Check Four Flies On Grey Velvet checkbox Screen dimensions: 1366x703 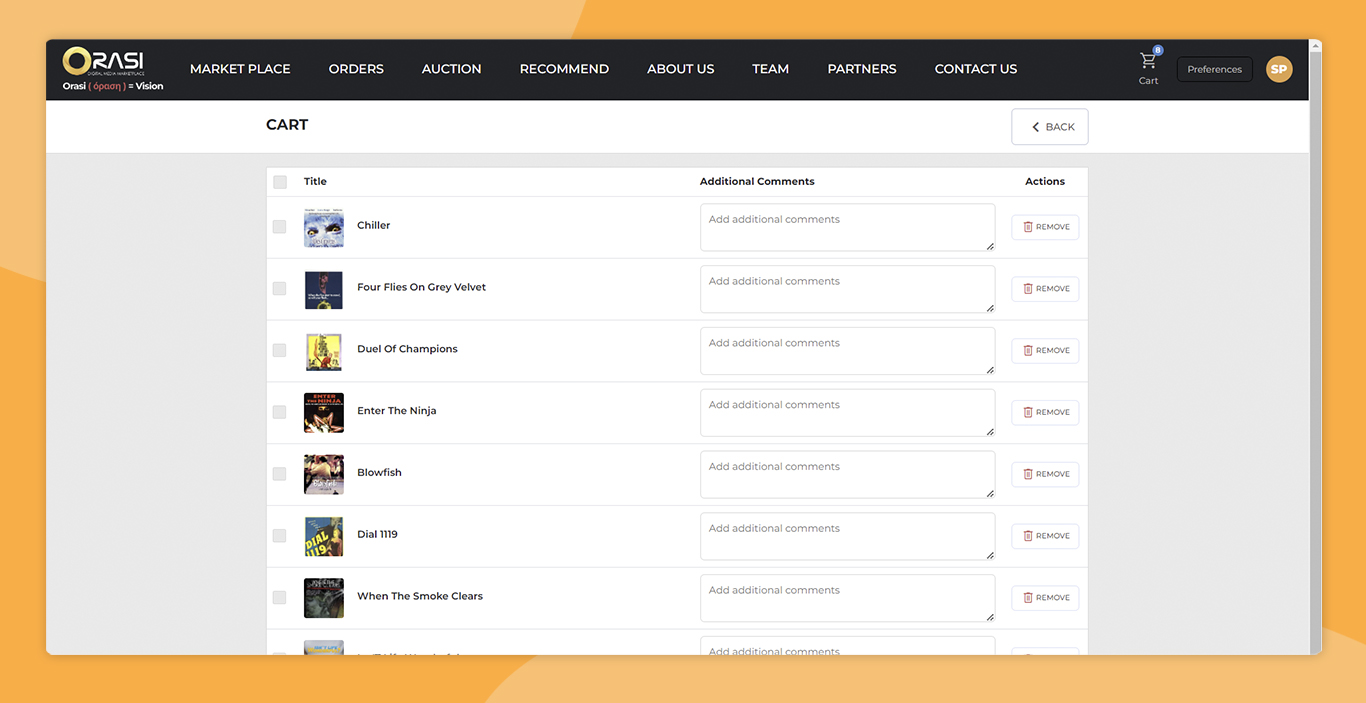click(x=280, y=289)
